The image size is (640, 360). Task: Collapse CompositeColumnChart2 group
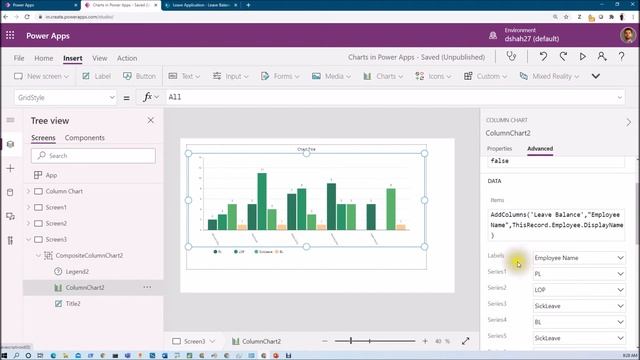[x=38, y=256]
